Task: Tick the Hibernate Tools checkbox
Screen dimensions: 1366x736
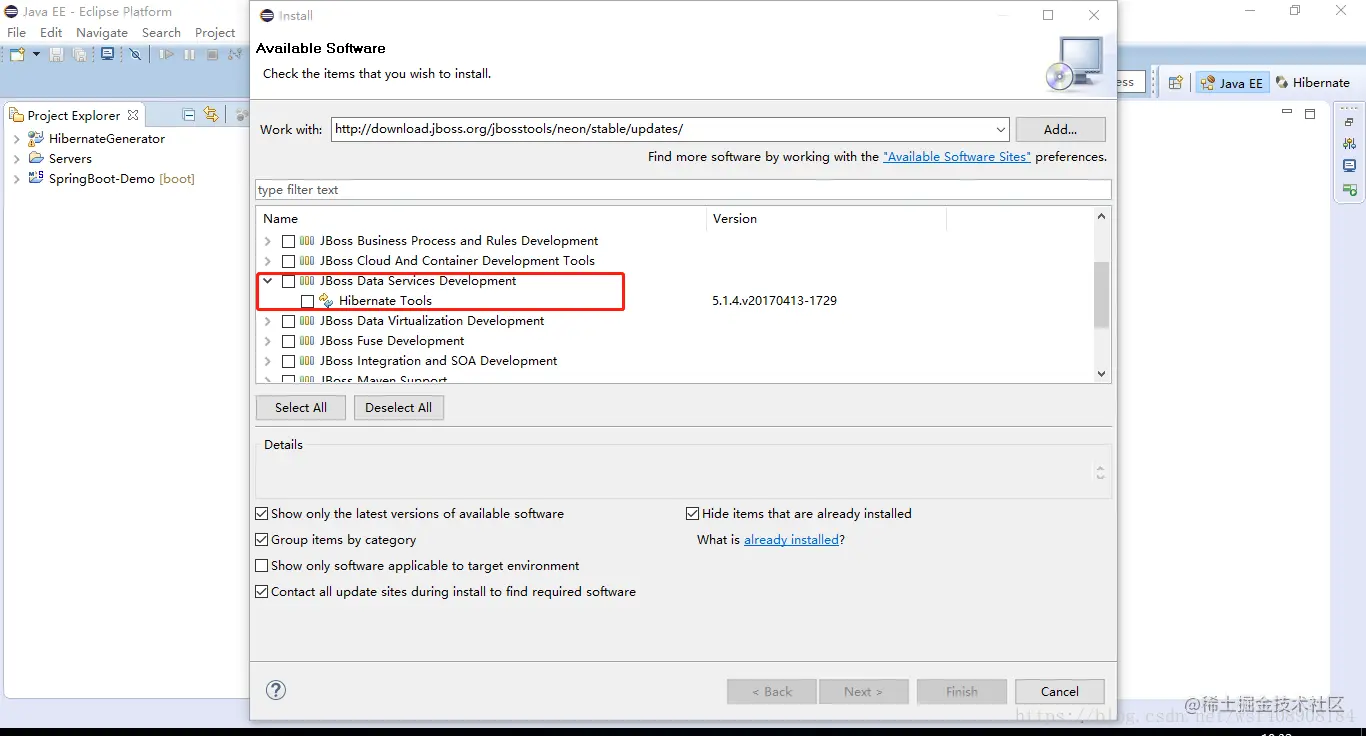Action: 307,301
